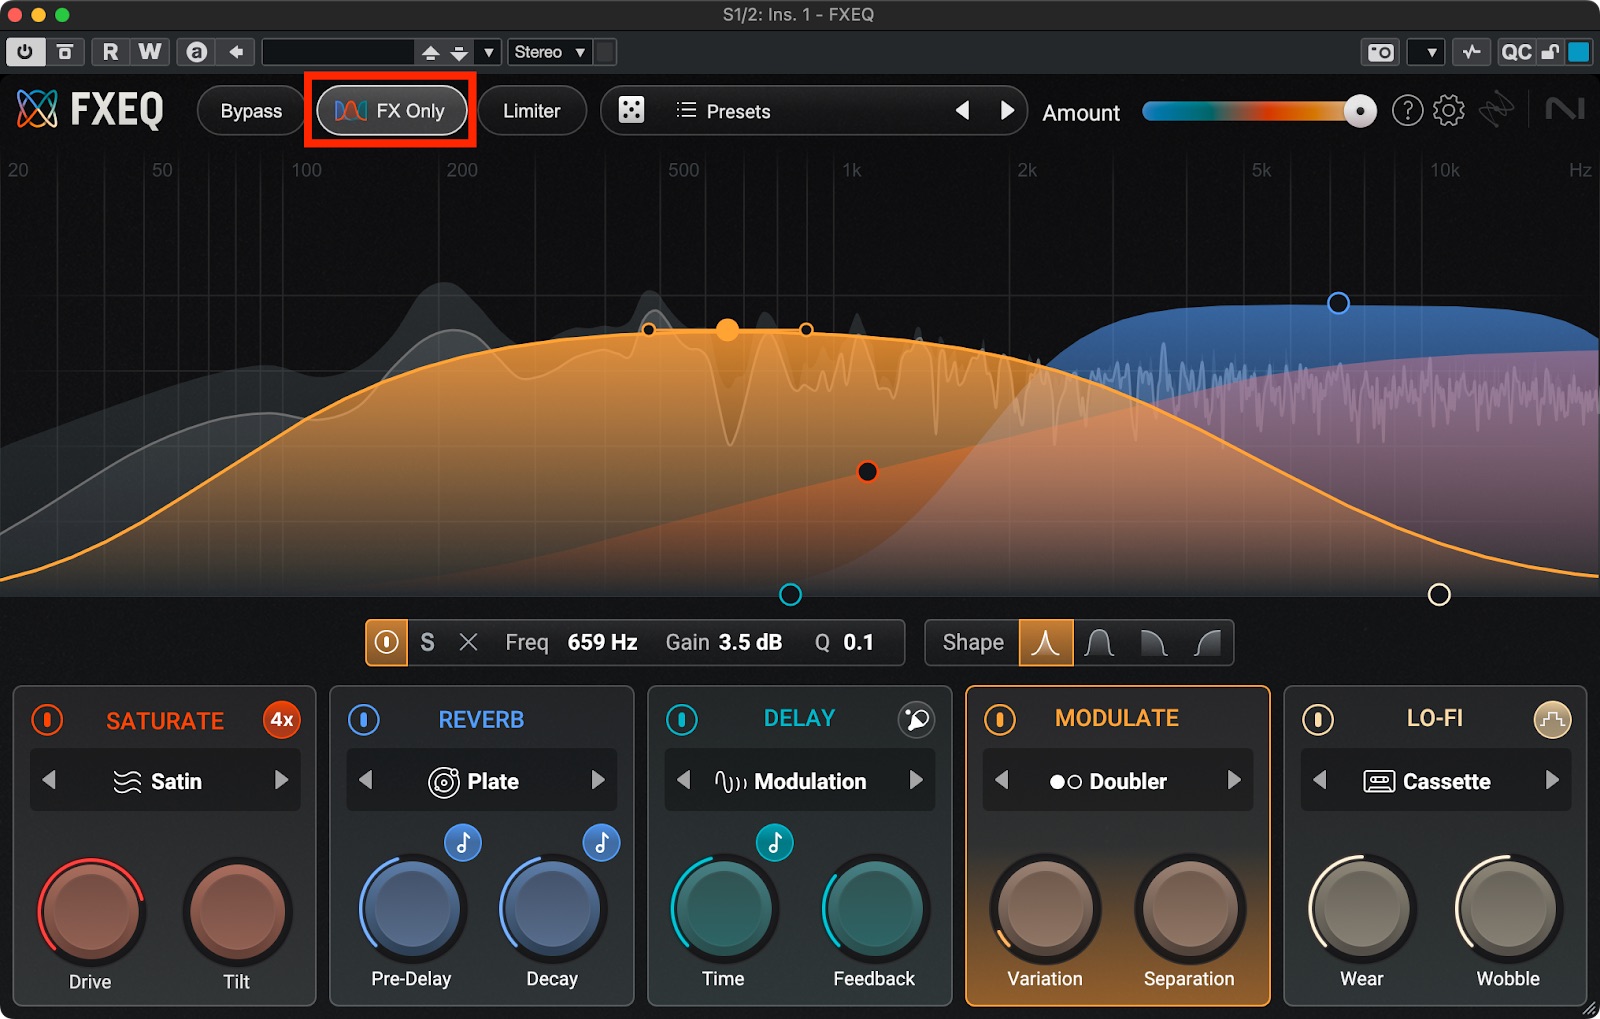This screenshot has width=1600, height=1019.
Task: Select next Lo-Fi type after Cassette
Action: pyautogui.click(x=1552, y=780)
